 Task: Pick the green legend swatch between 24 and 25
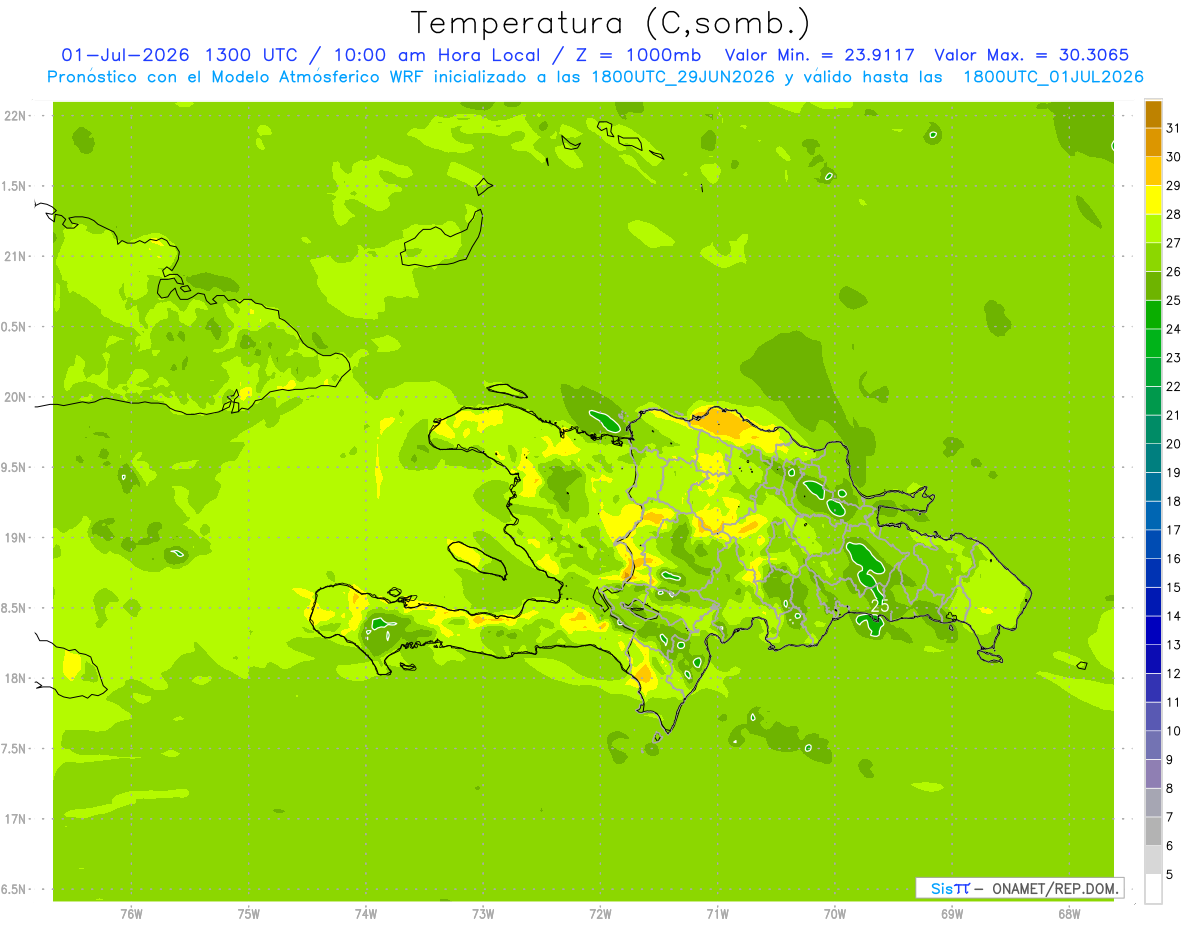(x=1153, y=315)
